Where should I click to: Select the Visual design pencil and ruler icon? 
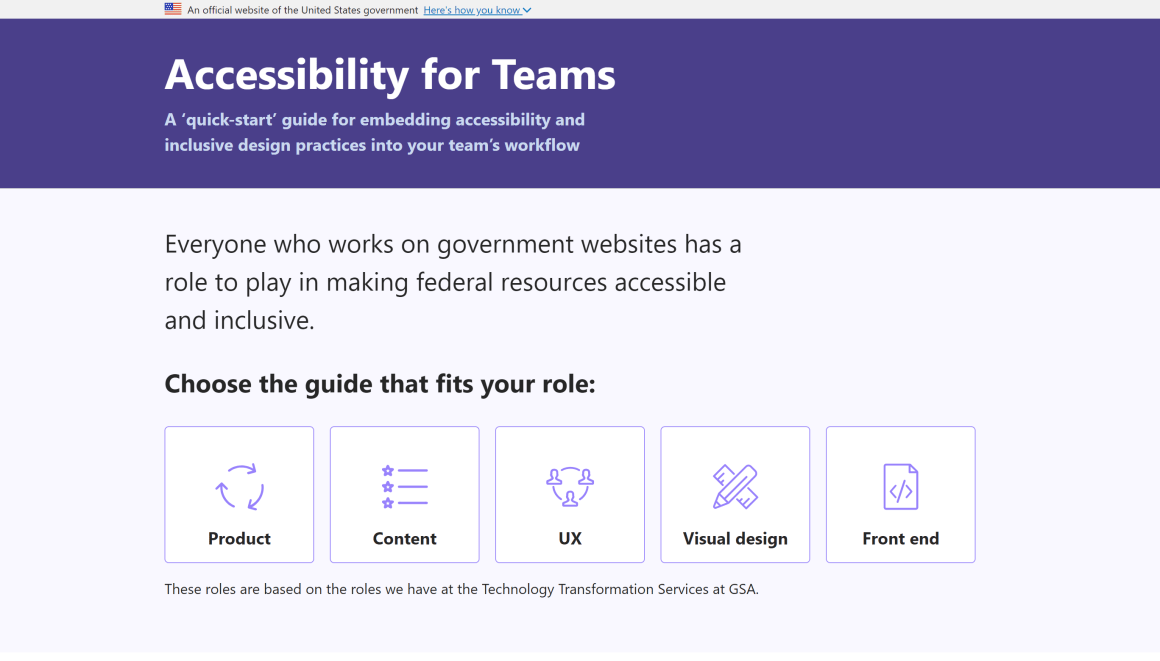tap(735, 487)
